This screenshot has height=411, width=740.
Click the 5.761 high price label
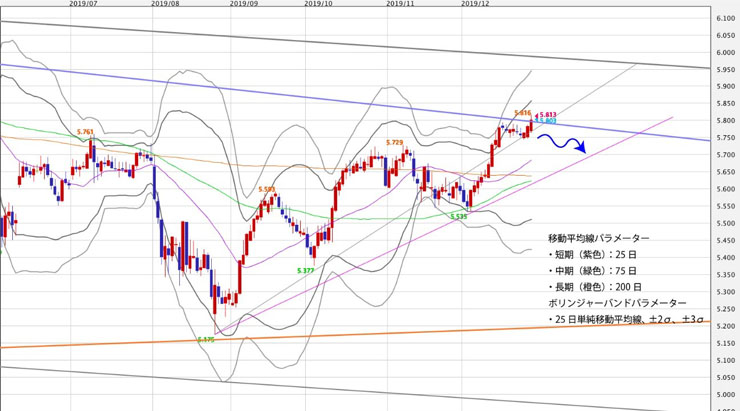85,132
